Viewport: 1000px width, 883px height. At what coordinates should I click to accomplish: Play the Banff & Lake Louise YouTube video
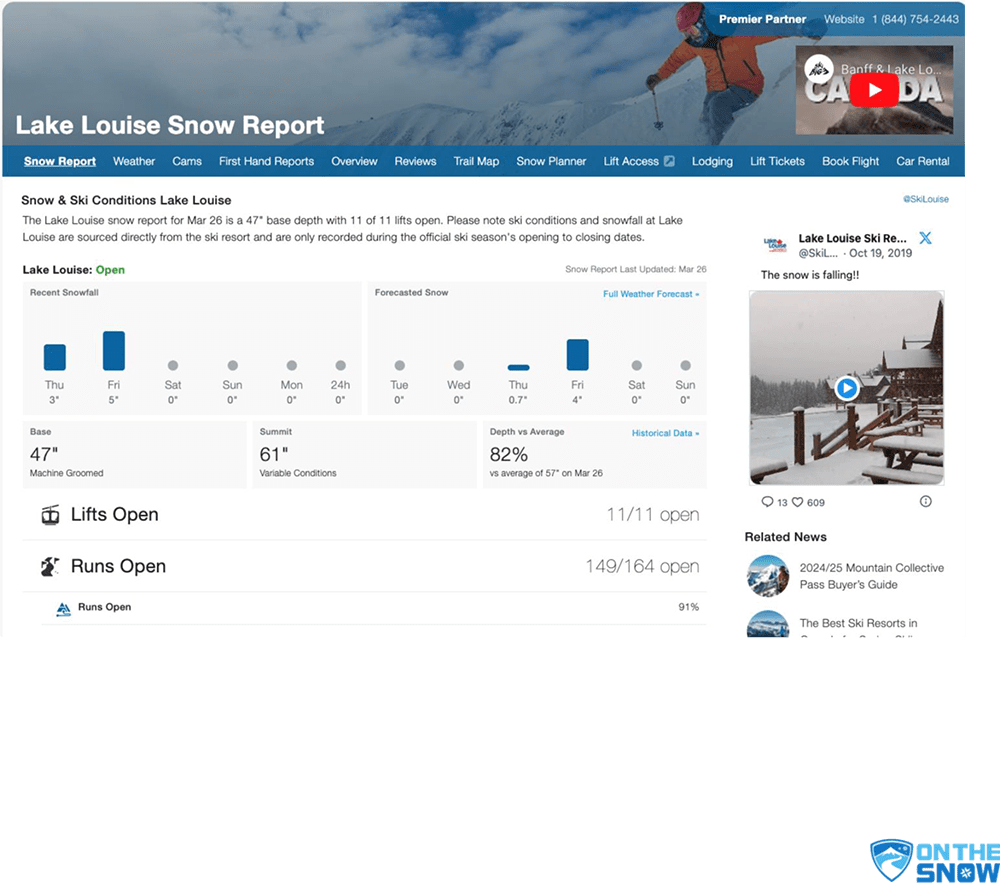[874, 90]
